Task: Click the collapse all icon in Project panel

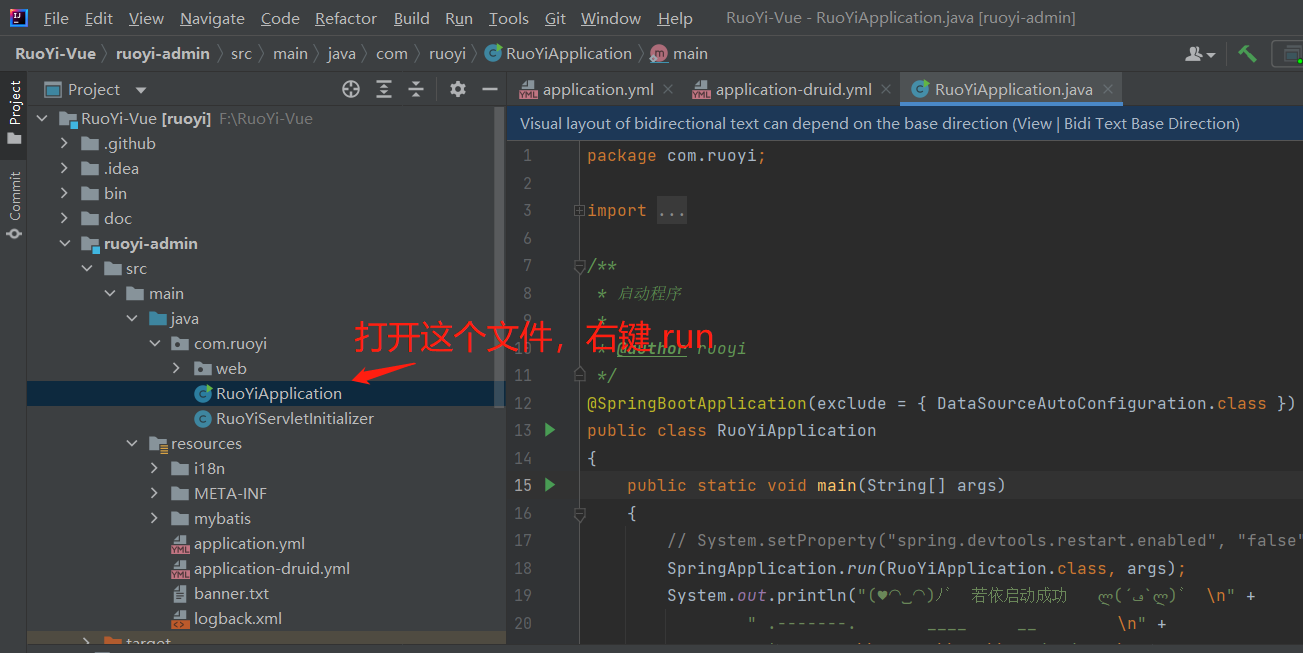Action: point(416,89)
